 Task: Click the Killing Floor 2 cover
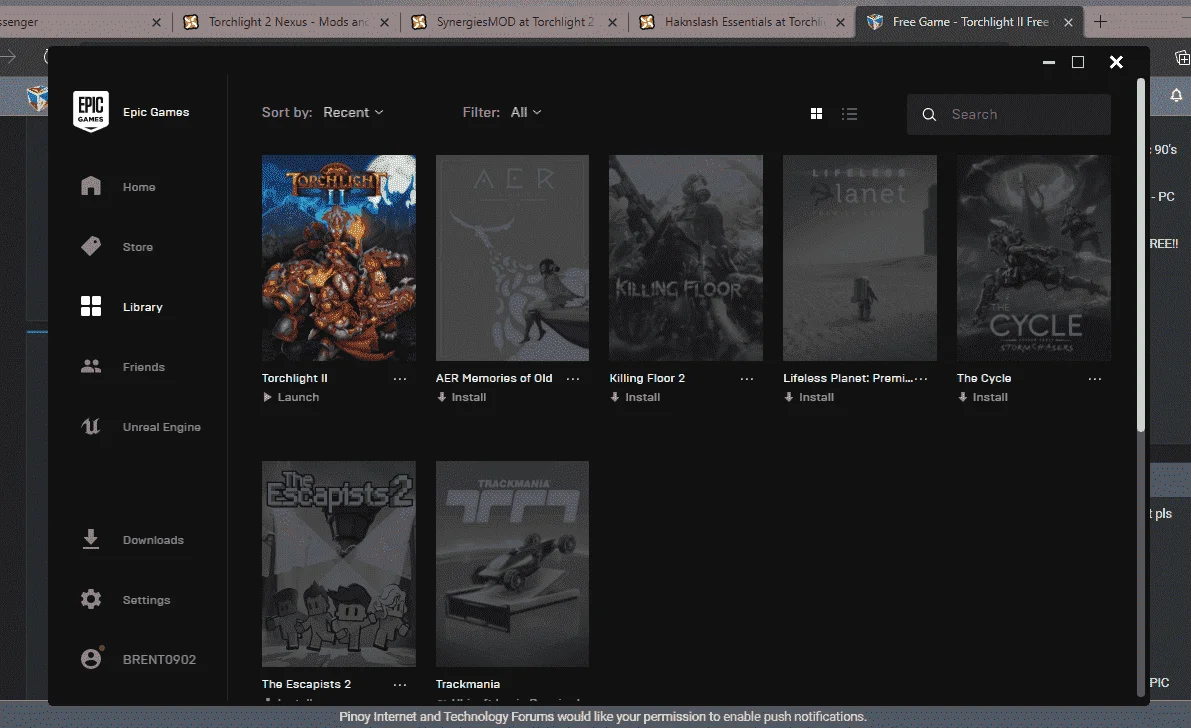686,258
